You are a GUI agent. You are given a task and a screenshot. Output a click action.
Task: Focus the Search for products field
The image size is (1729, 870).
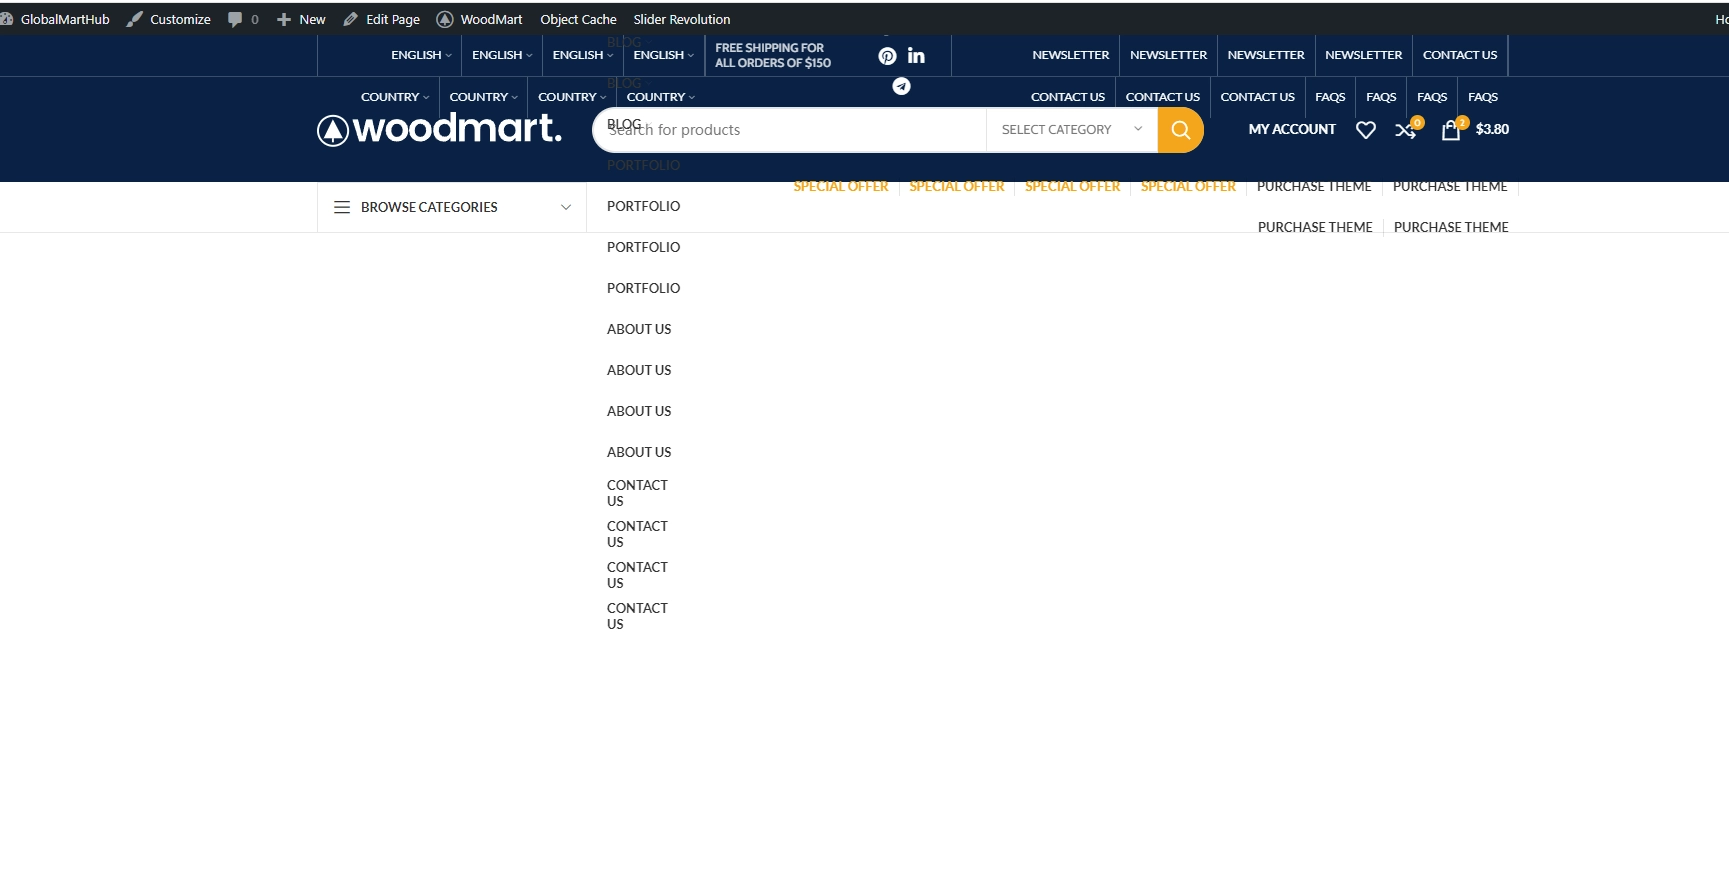click(x=790, y=130)
